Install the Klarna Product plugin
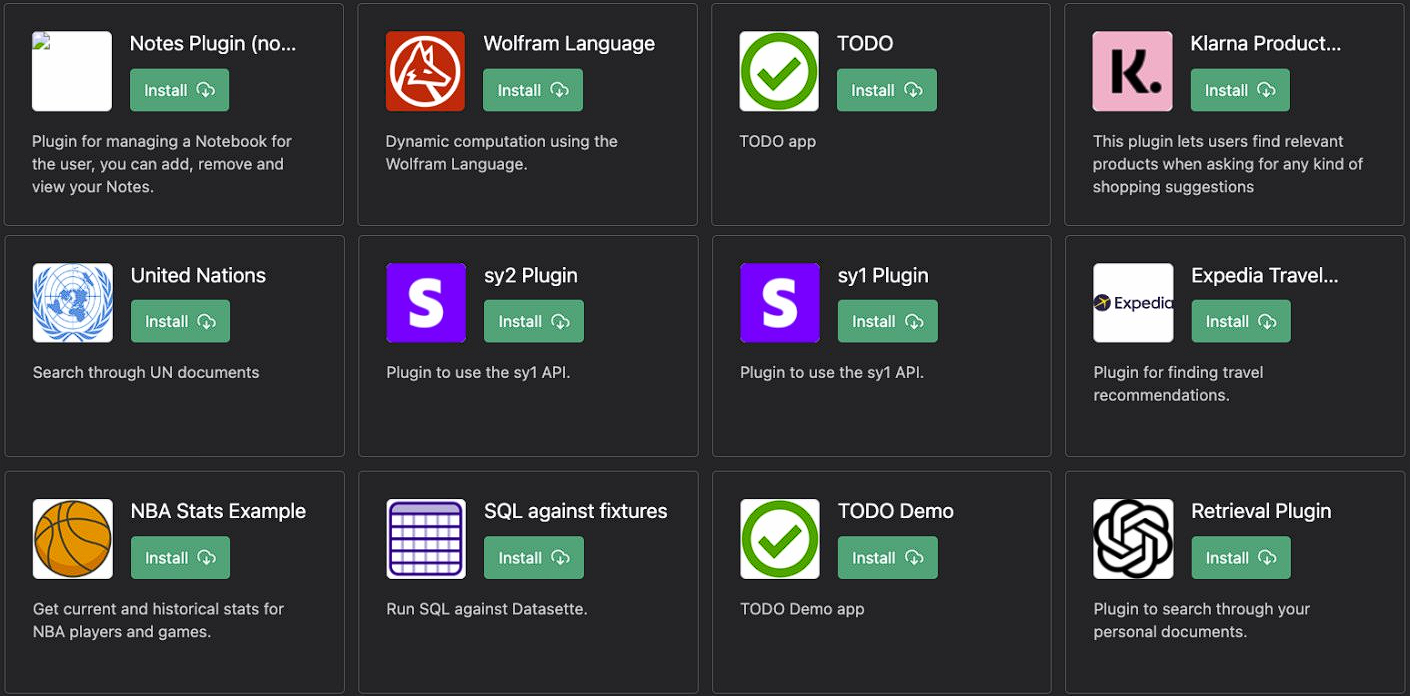The height and width of the screenshot is (696, 1410). click(x=1240, y=90)
